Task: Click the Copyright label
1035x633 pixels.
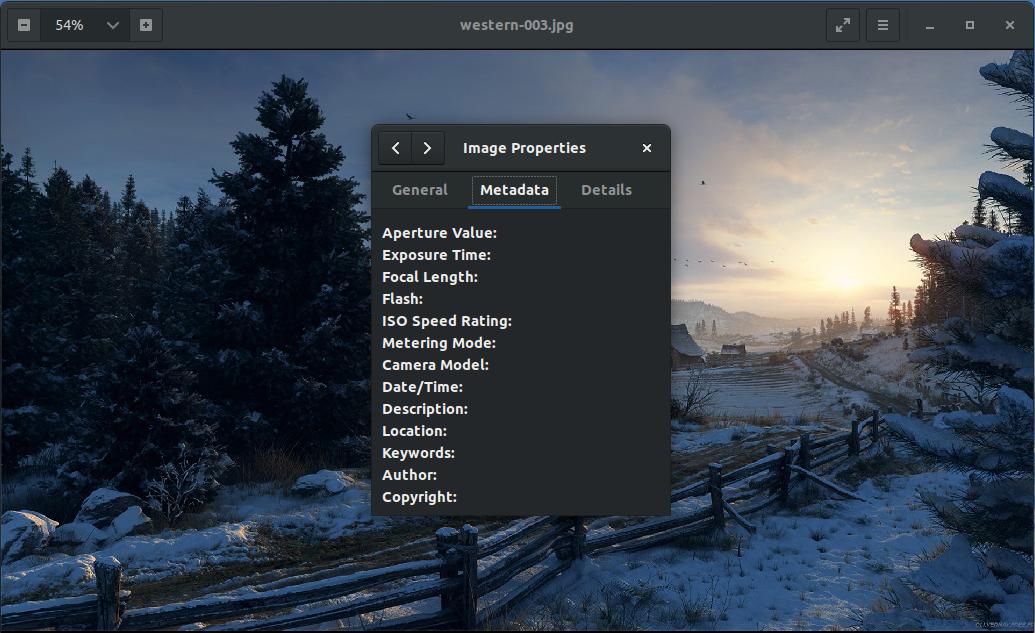Action: coord(420,497)
